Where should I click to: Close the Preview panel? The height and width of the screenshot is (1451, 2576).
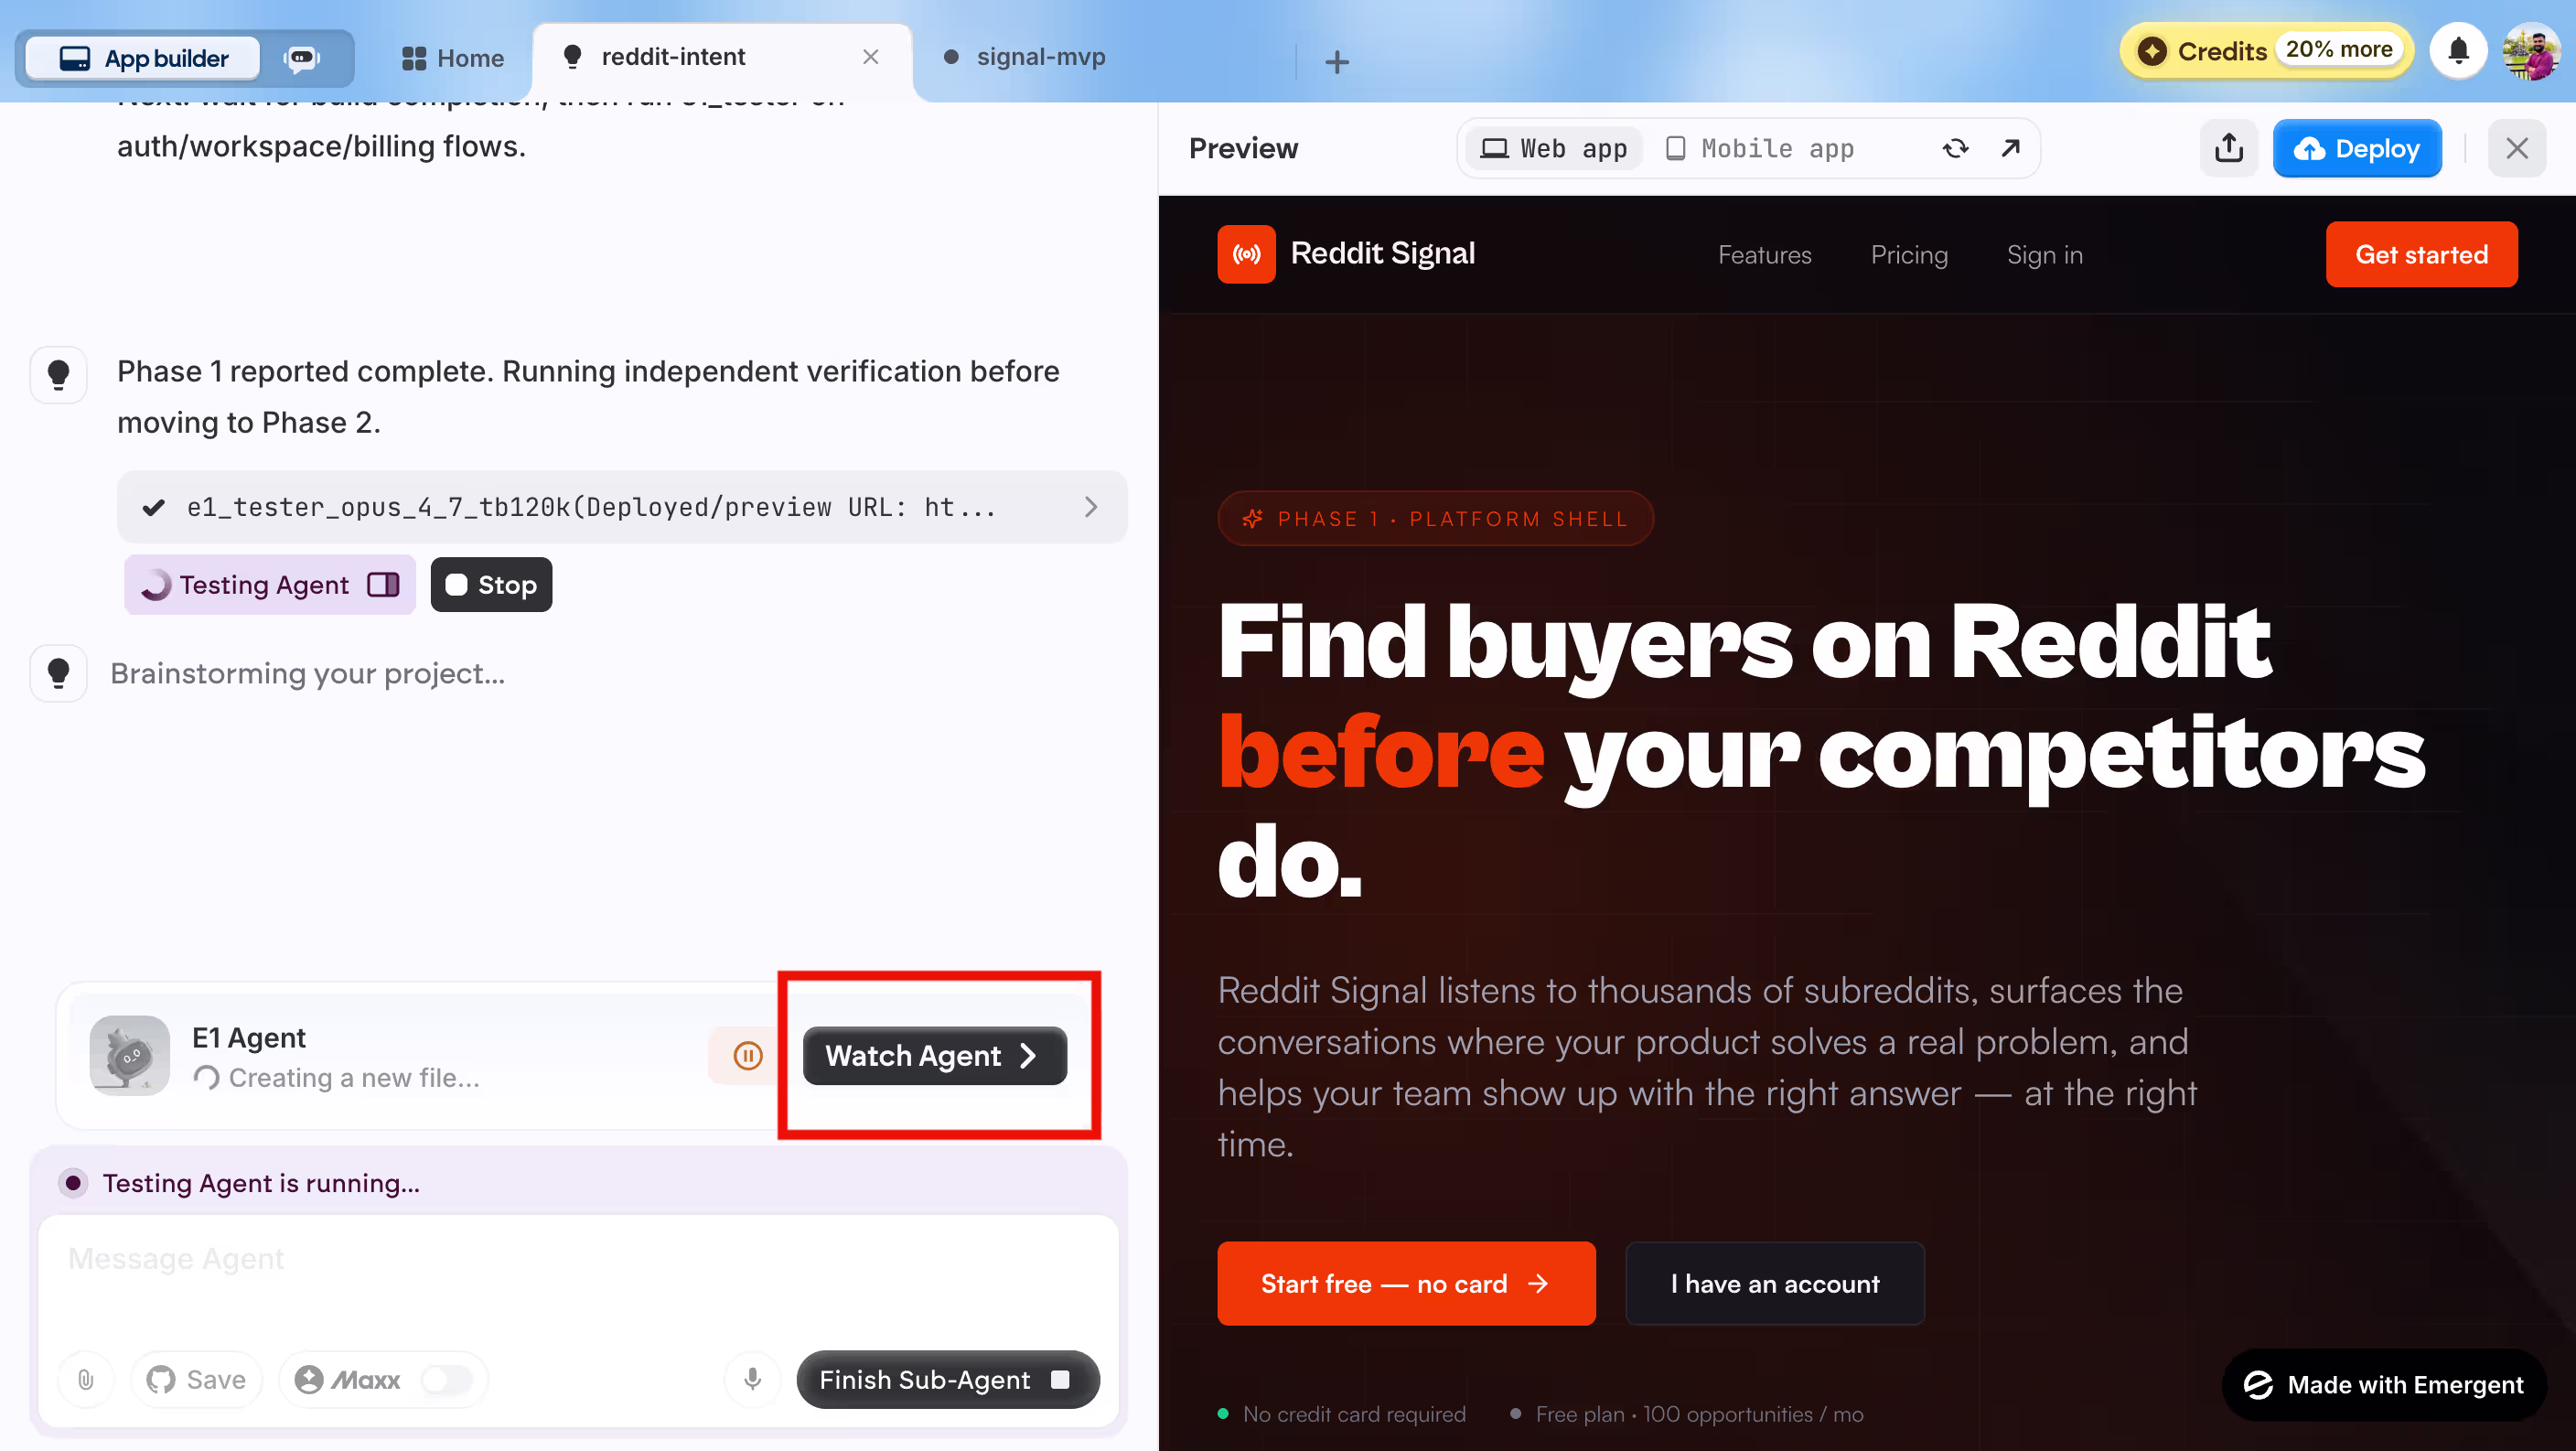point(2516,149)
